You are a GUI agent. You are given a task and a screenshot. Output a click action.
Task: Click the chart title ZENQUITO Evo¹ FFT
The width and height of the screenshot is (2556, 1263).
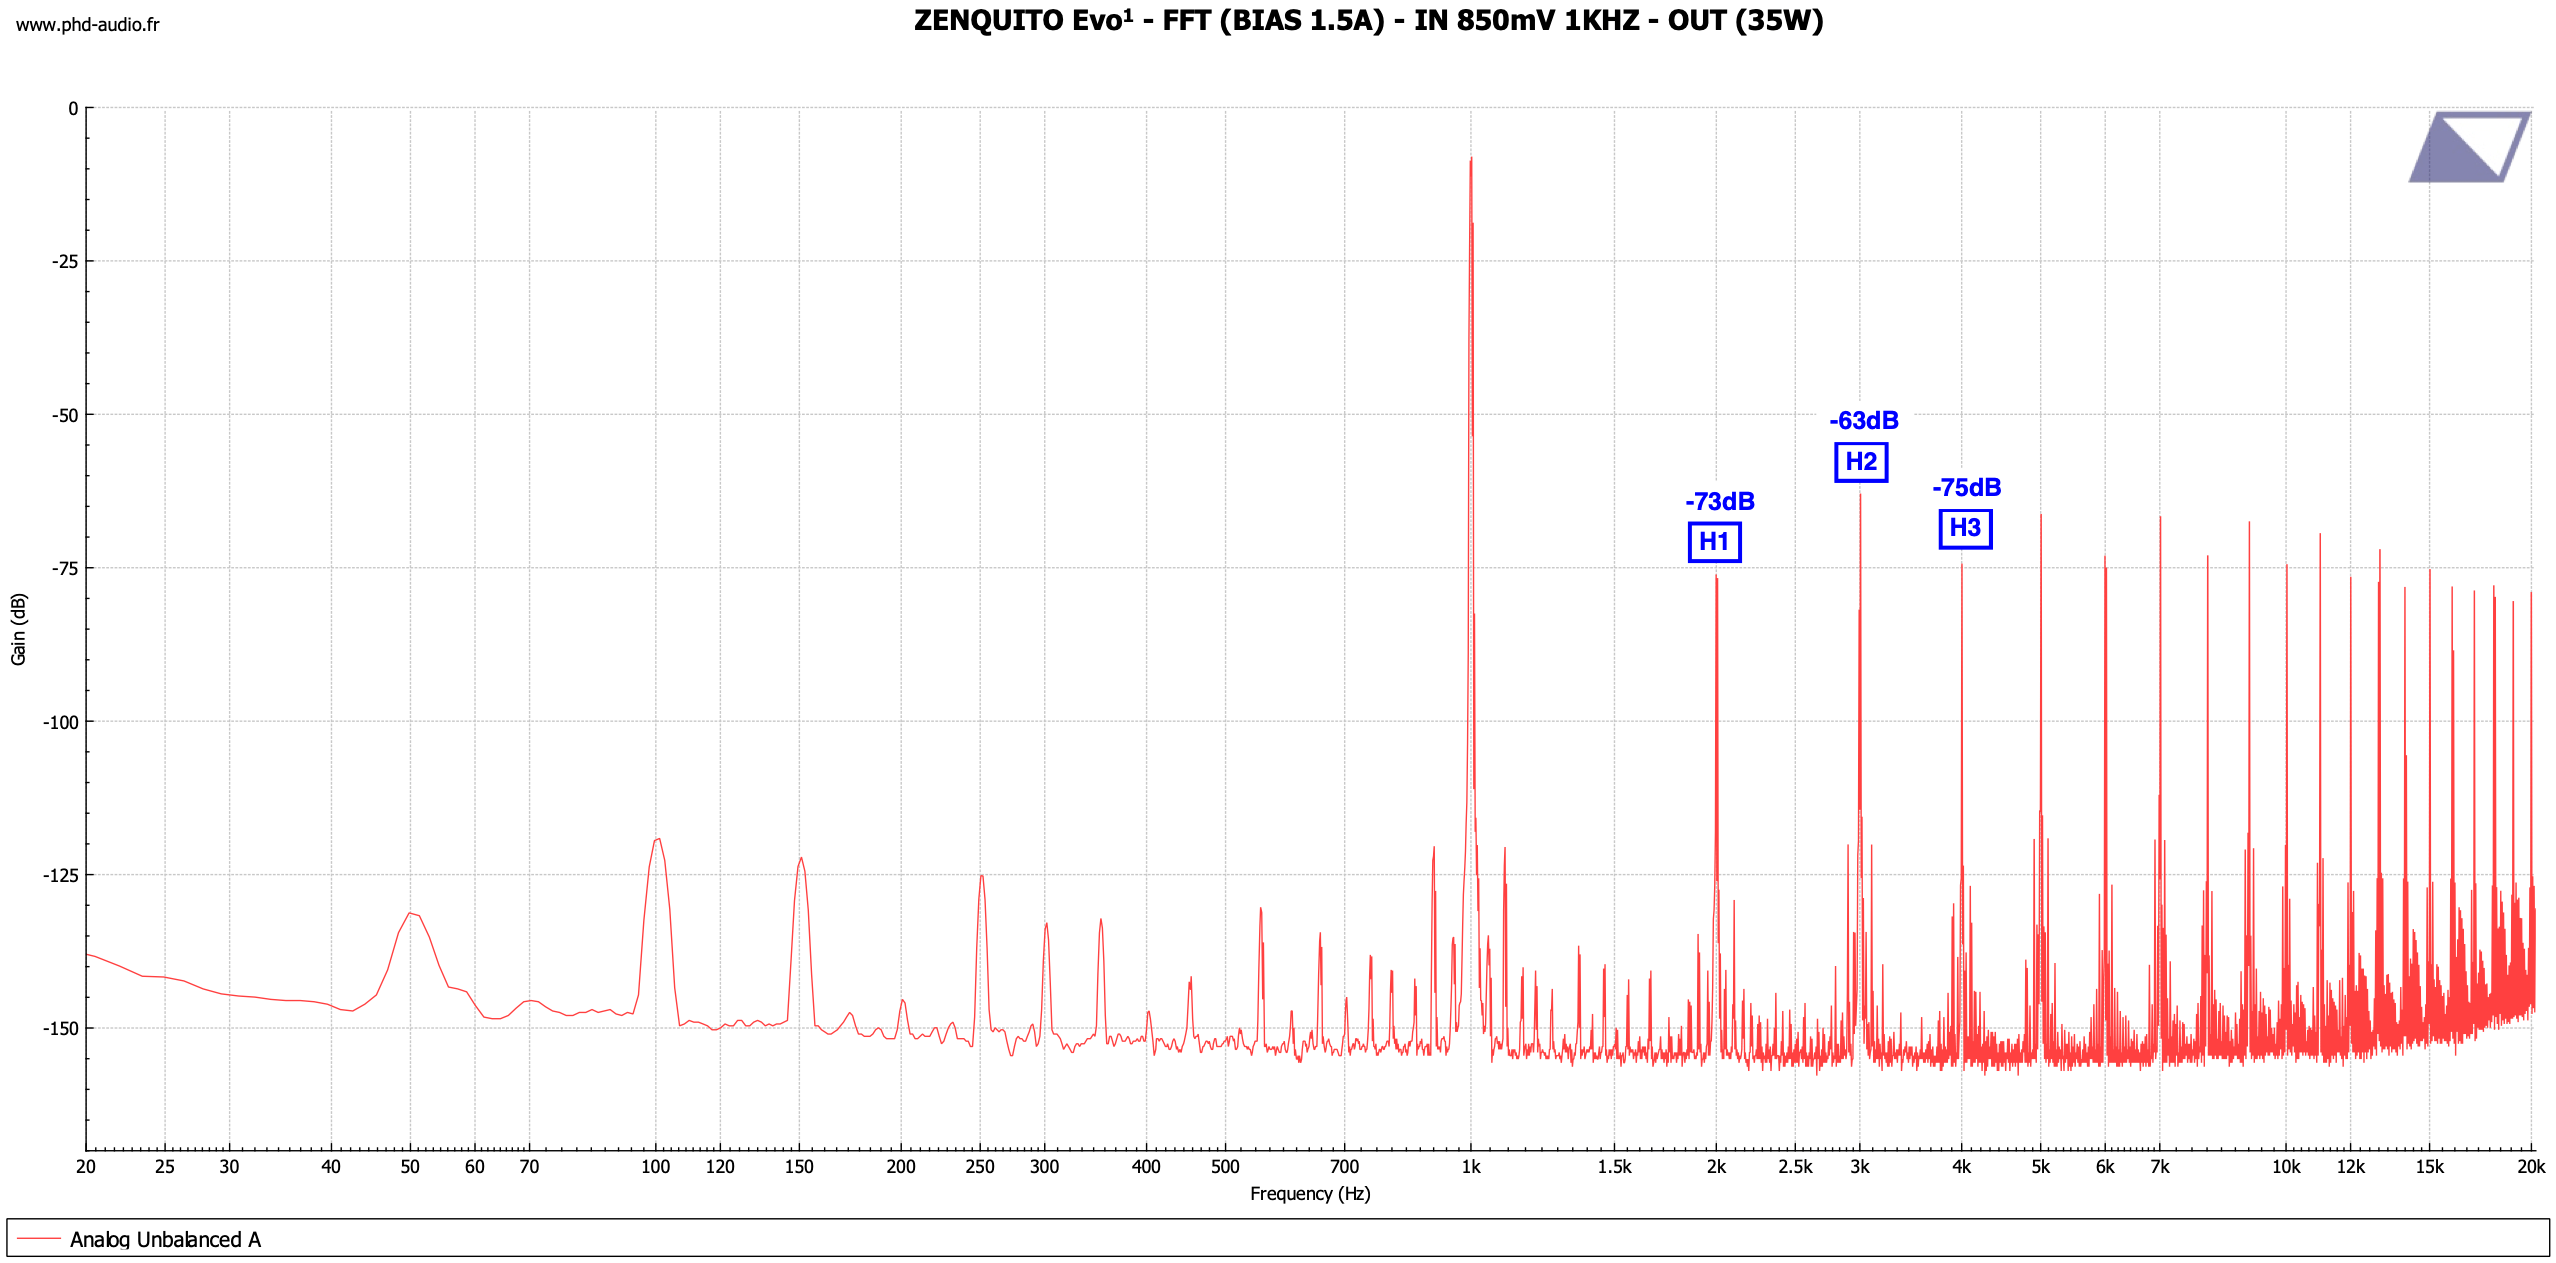tap(1368, 20)
